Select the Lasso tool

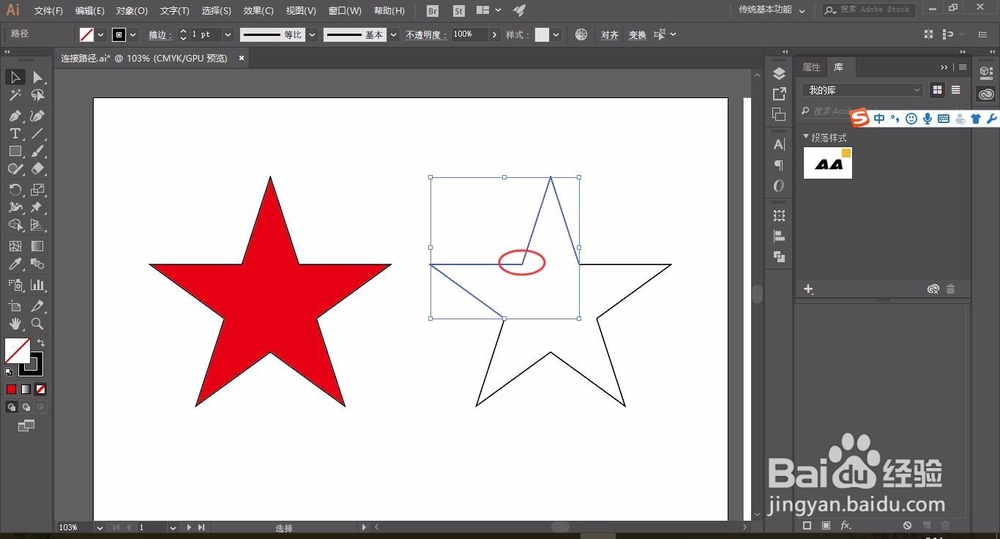(38, 96)
